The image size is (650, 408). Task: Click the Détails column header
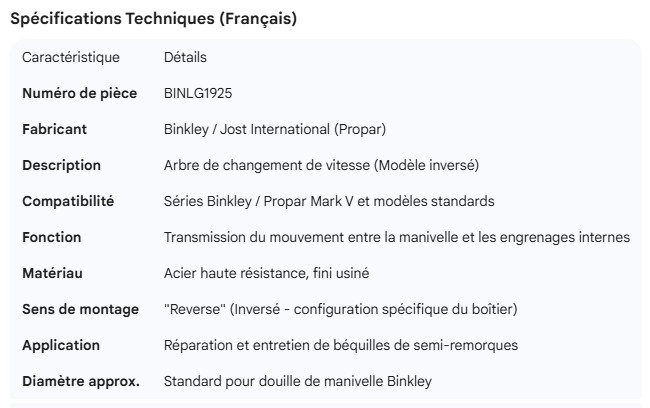tap(185, 58)
